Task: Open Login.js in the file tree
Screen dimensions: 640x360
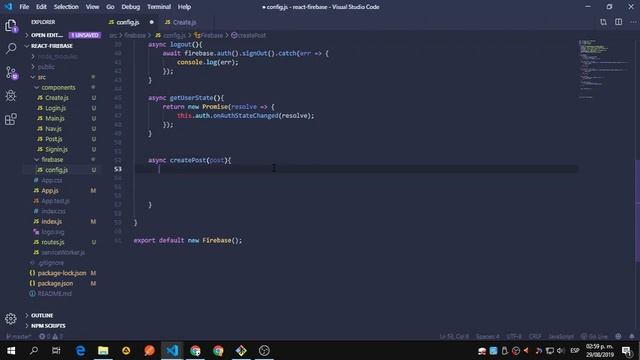Action: (x=55, y=108)
